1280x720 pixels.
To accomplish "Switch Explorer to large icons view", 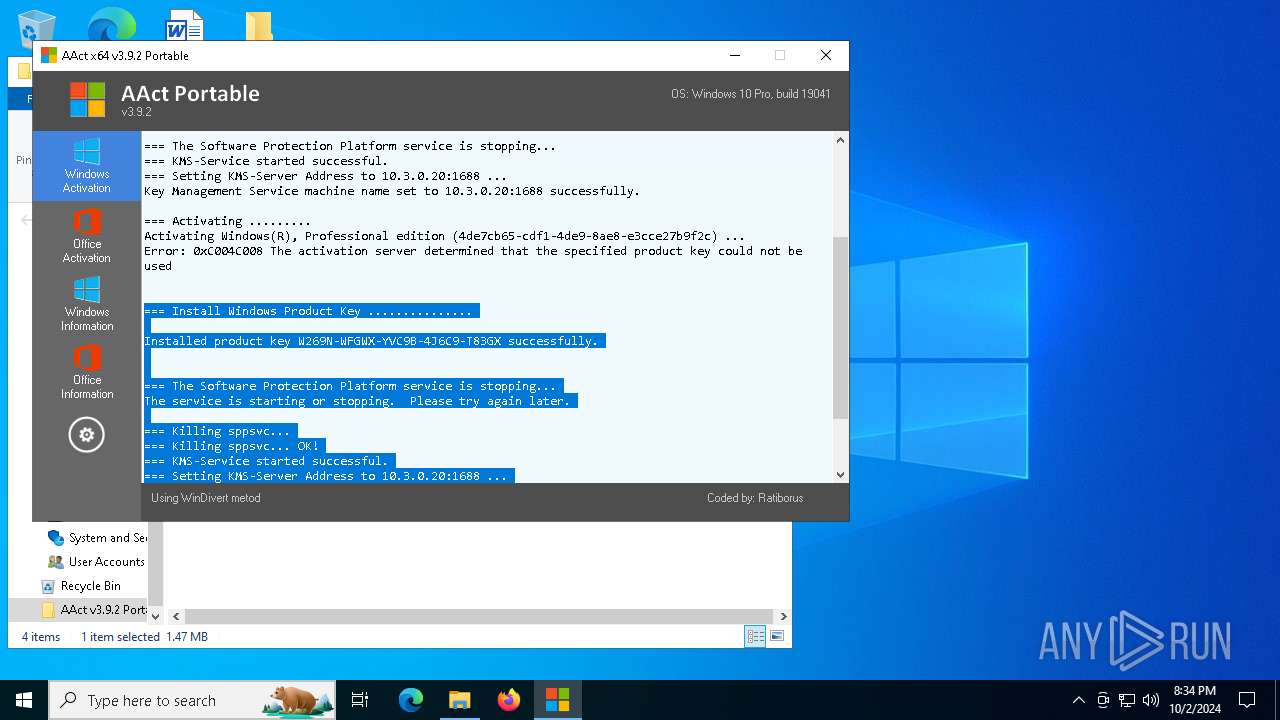I will 777,636.
